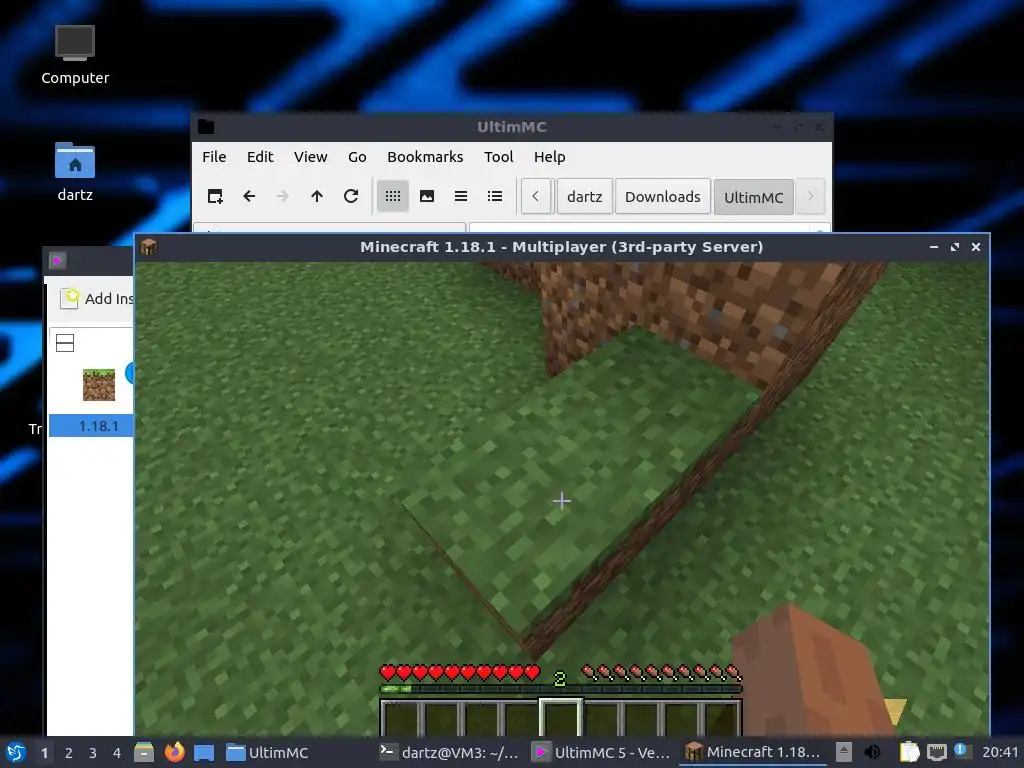Select the highlighted middle hotbar slot
The width and height of the screenshot is (1024, 768).
coord(560,717)
